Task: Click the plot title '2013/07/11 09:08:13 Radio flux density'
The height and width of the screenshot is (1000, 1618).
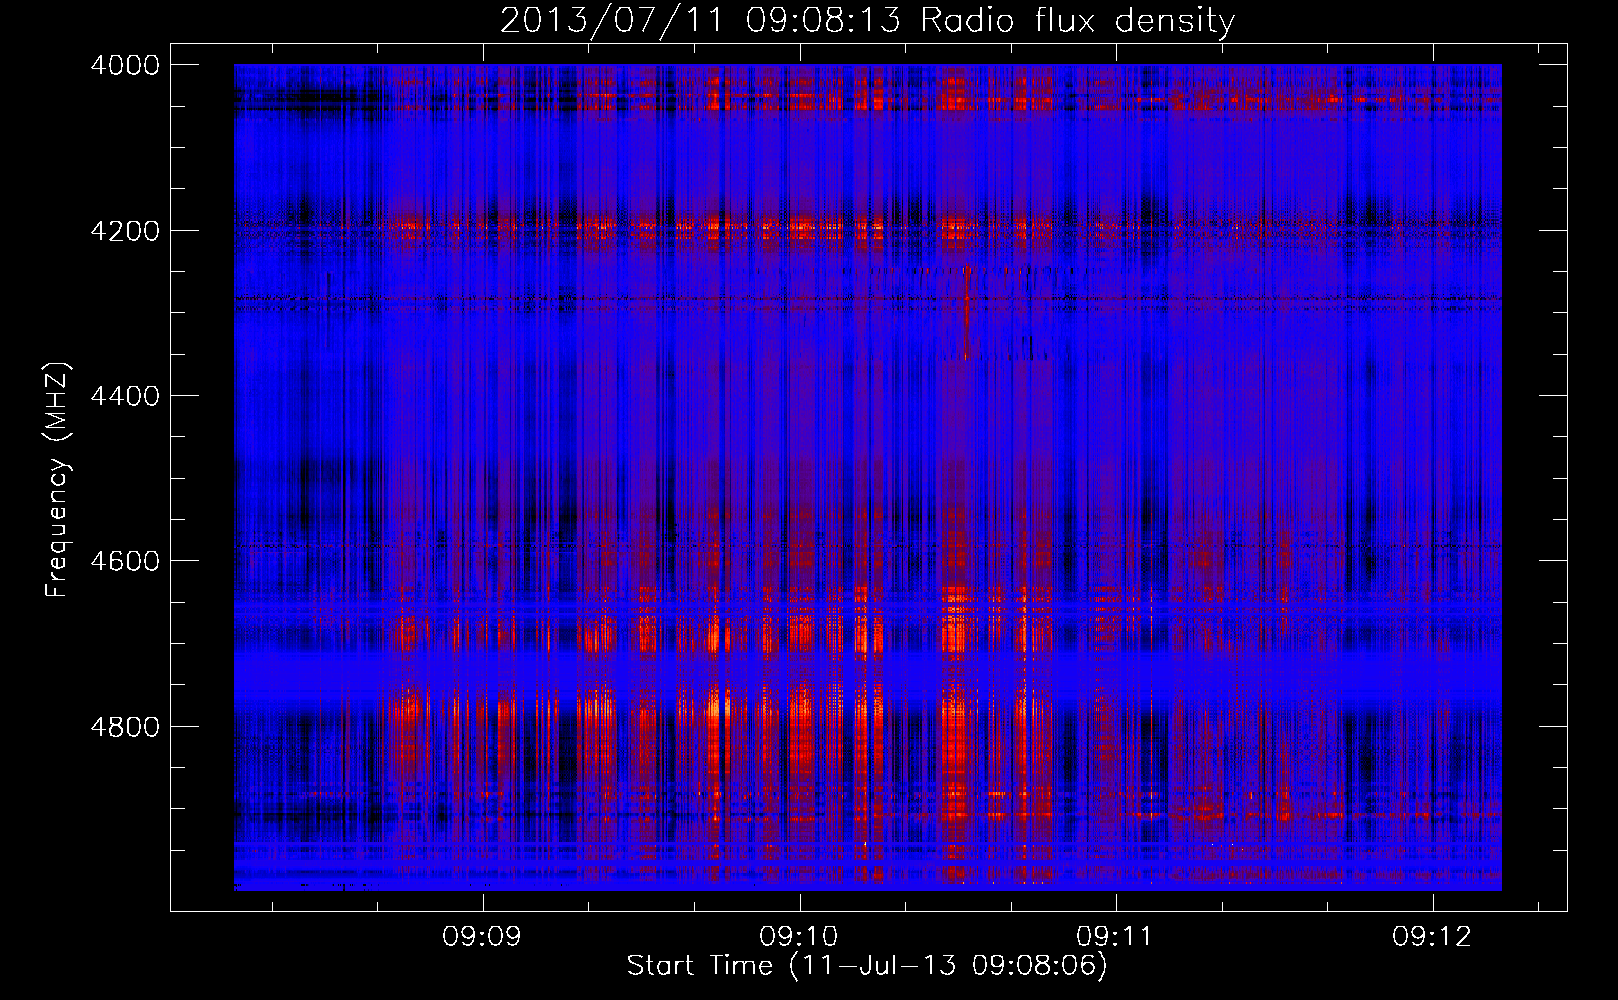Action: tap(867, 20)
